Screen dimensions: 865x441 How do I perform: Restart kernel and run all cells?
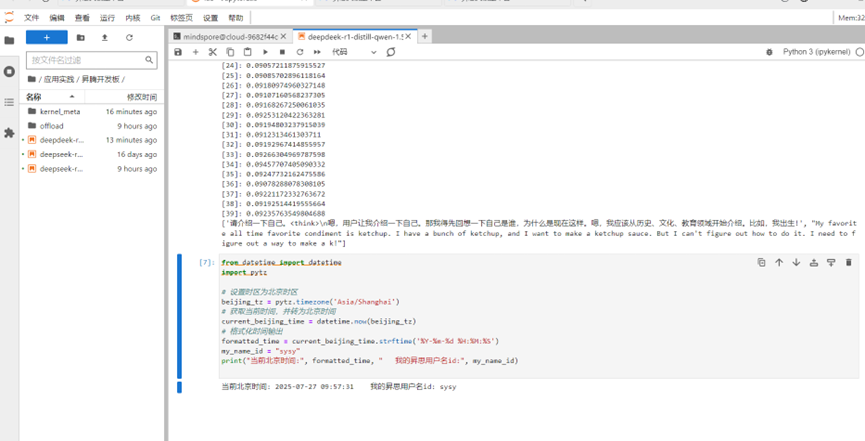[317, 52]
